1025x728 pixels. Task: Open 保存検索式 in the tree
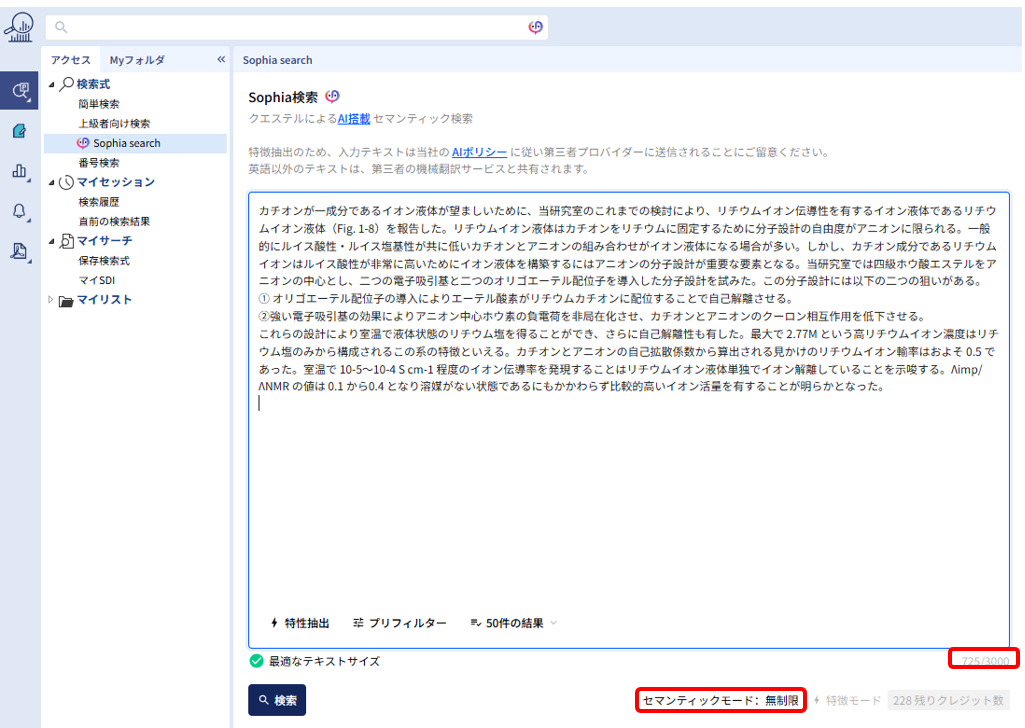click(104, 261)
